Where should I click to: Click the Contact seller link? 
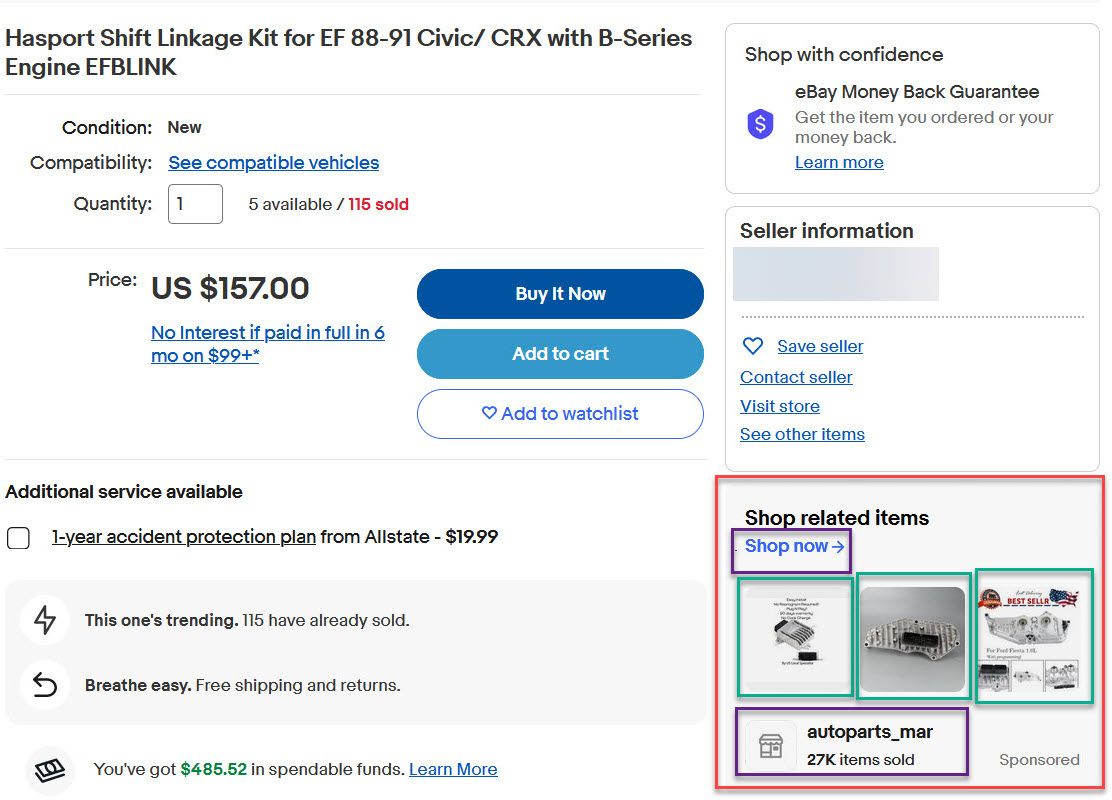(x=796, y=377)
